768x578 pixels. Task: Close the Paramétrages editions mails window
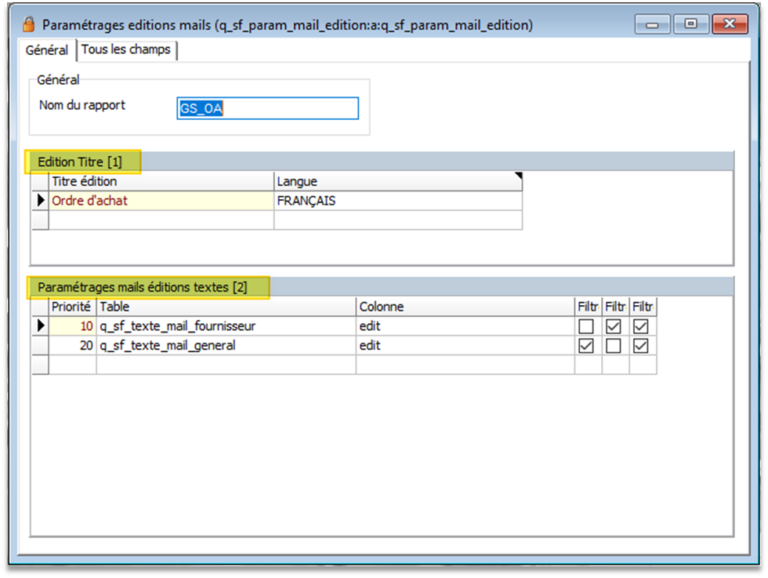pos(730,24)
